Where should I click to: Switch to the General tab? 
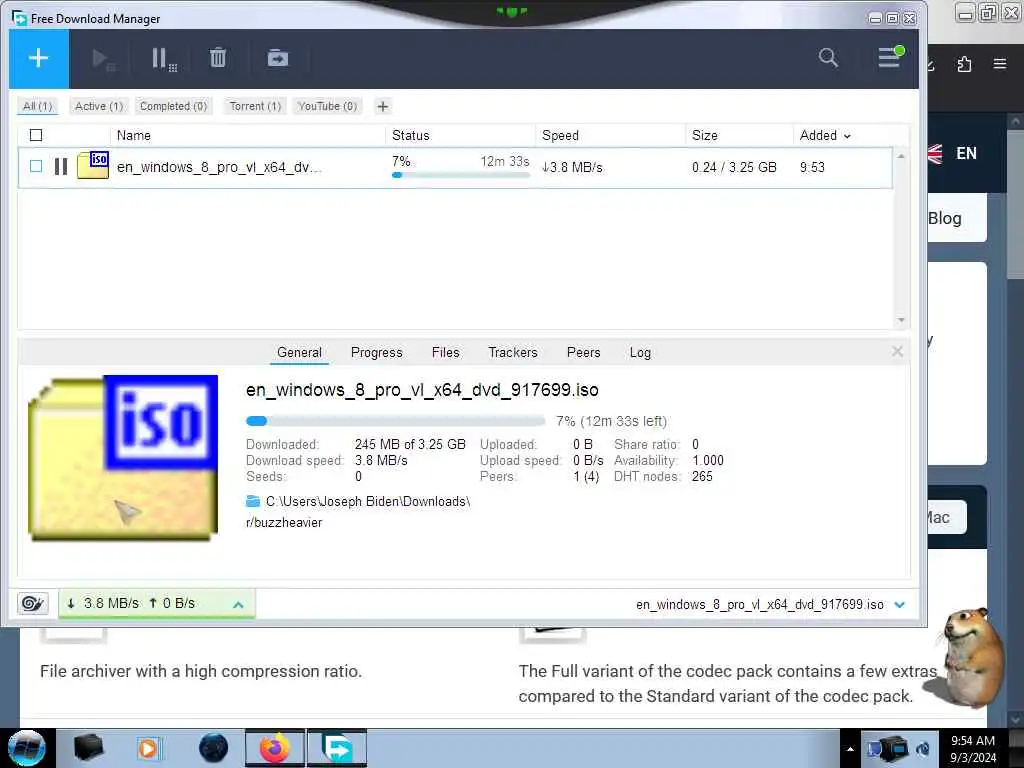pyautogui.click(x=299, y=353)
